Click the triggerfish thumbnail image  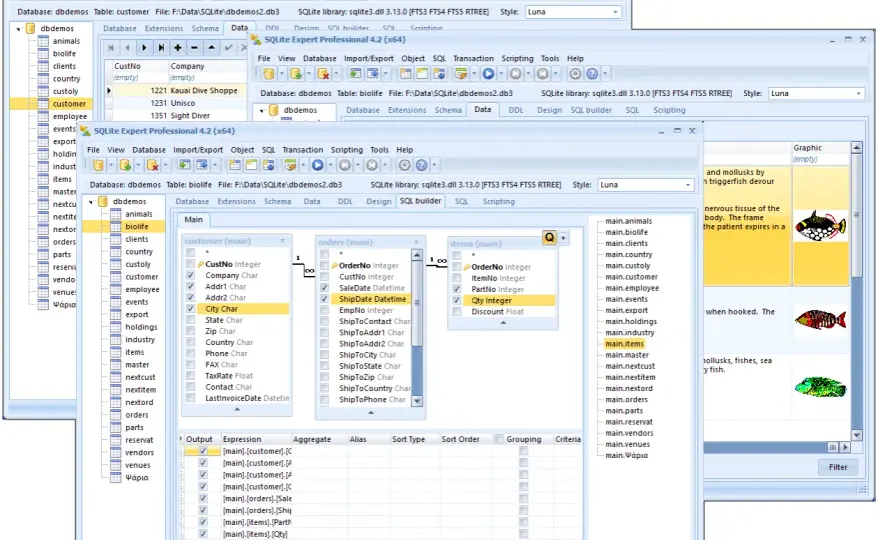tap(820, 225)
